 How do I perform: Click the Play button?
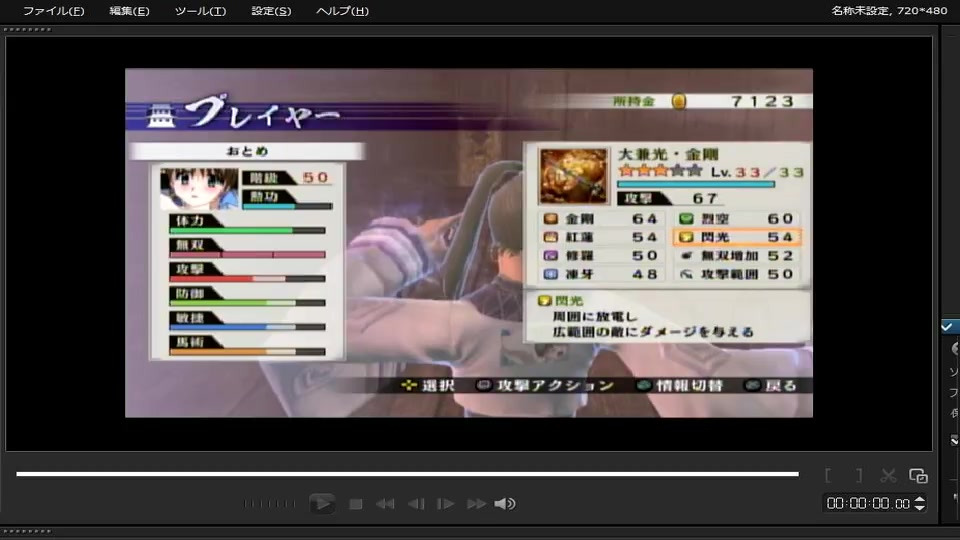[322, 504]
